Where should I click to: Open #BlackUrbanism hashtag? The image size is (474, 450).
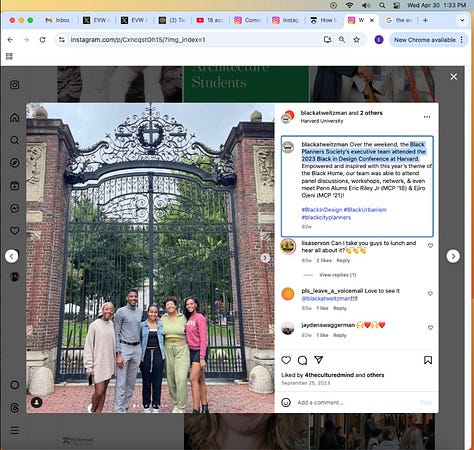pyautogui.click(x=365, y=210)
